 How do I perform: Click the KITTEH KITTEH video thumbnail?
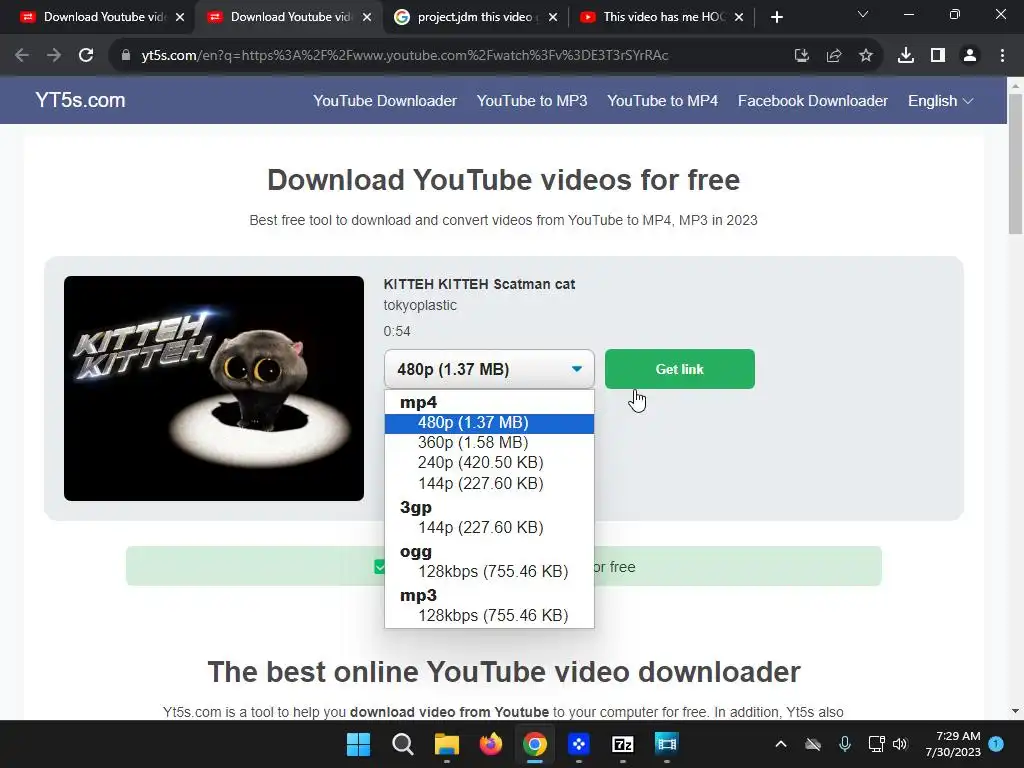[x=214, y=389]
